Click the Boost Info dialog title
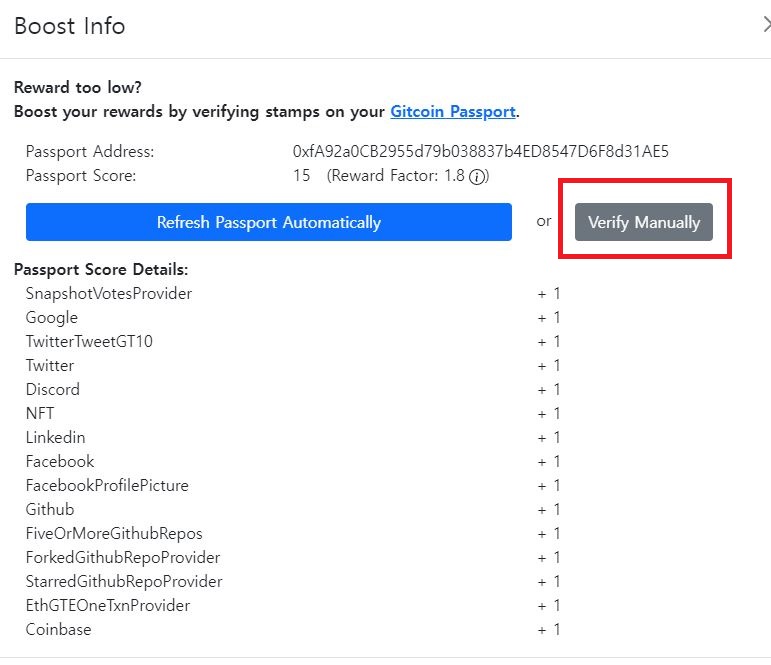The width and height of the screenshot is (771, 665). click(70, 26)
